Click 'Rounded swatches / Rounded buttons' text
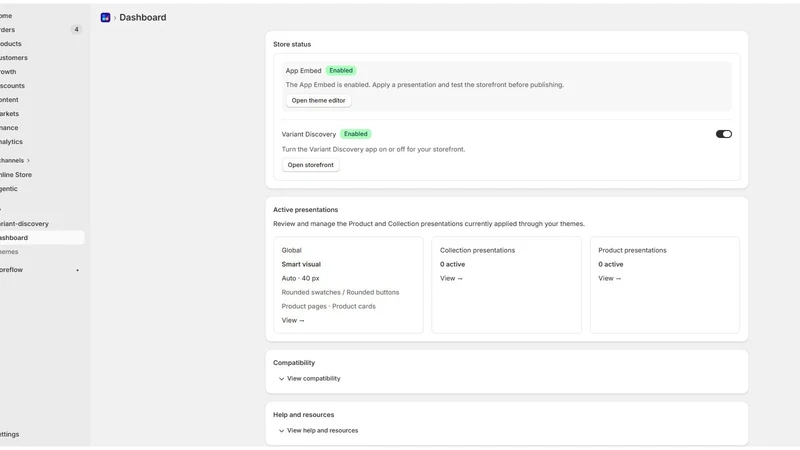Image resolution: width=800 pixels, height=450 pixels. click(340, 292)
